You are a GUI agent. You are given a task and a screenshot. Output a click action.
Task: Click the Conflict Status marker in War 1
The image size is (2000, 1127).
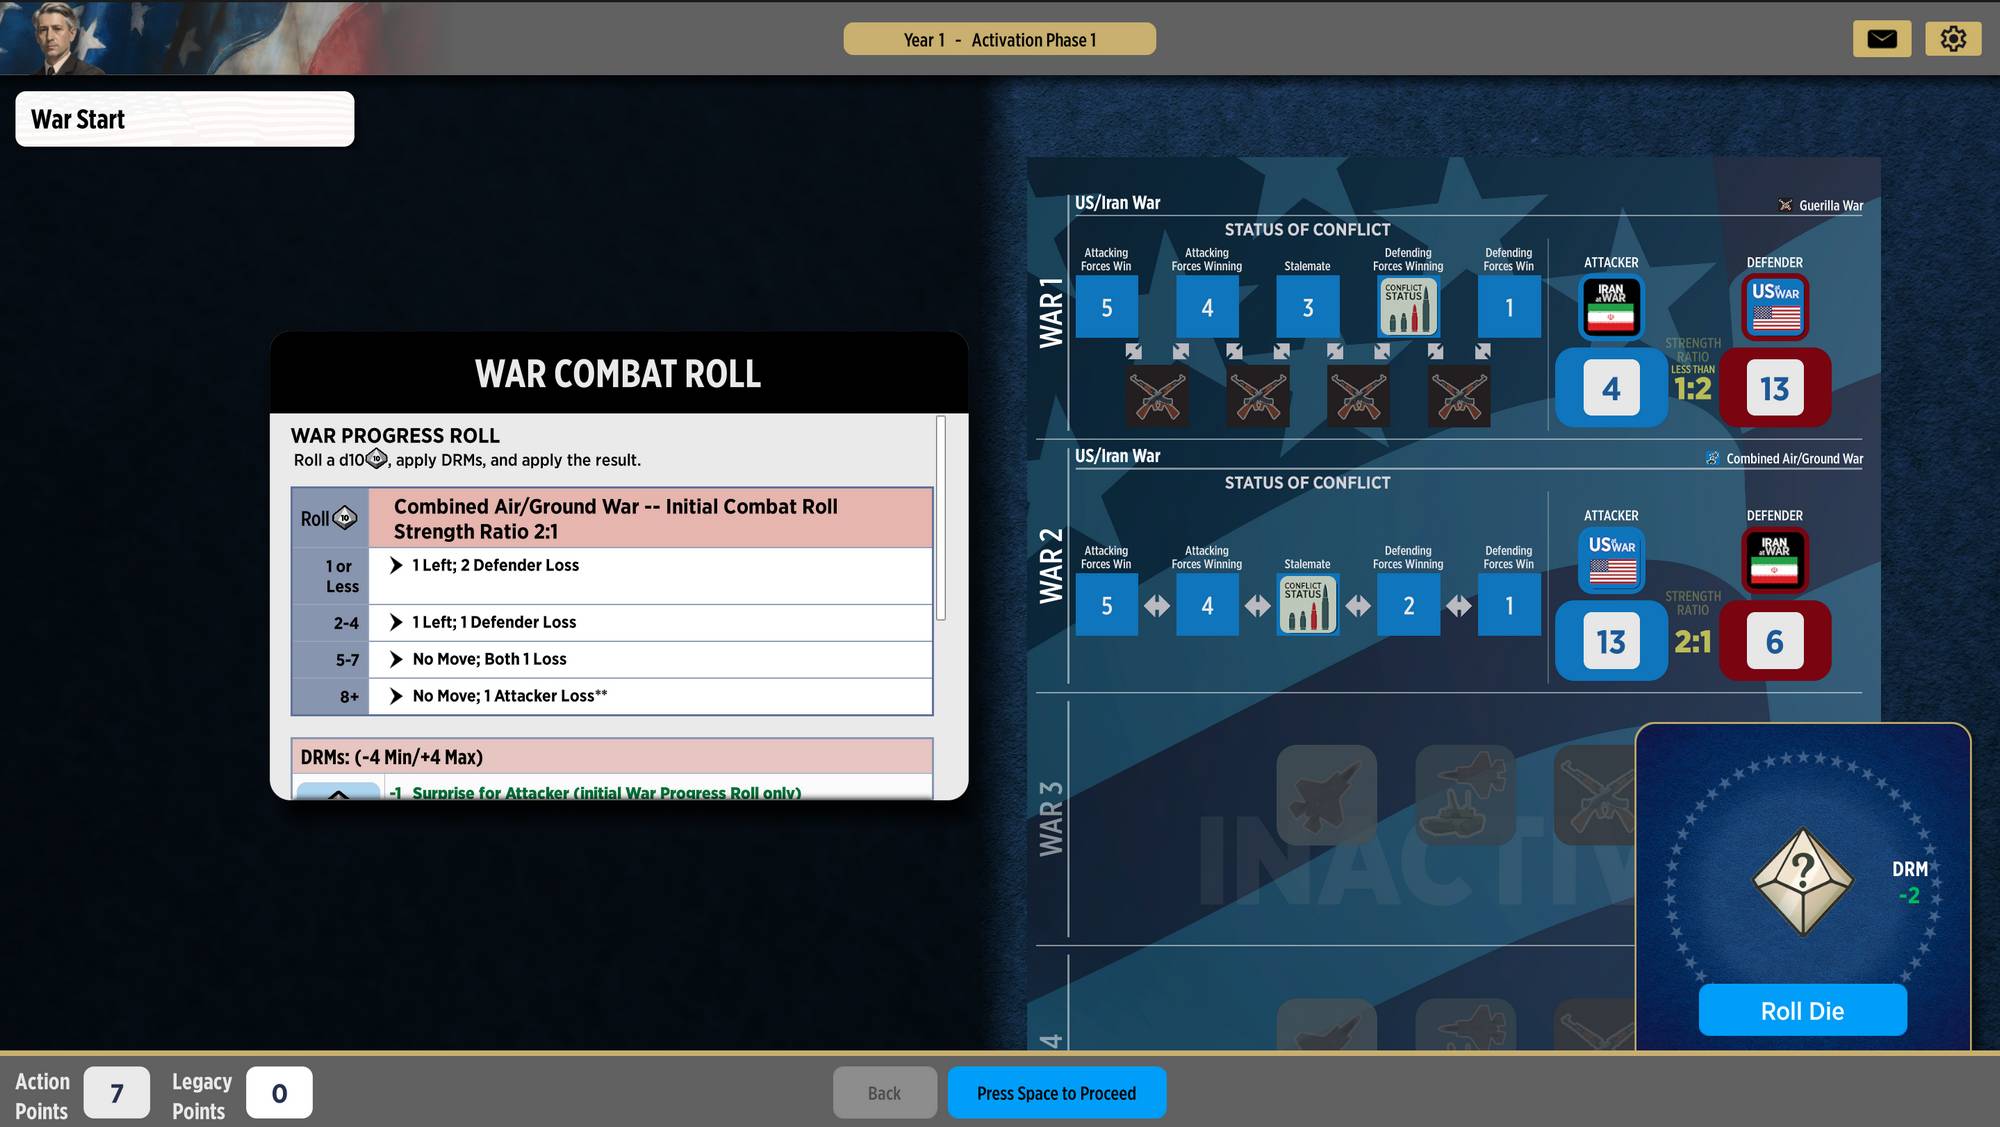(1408, 307)
